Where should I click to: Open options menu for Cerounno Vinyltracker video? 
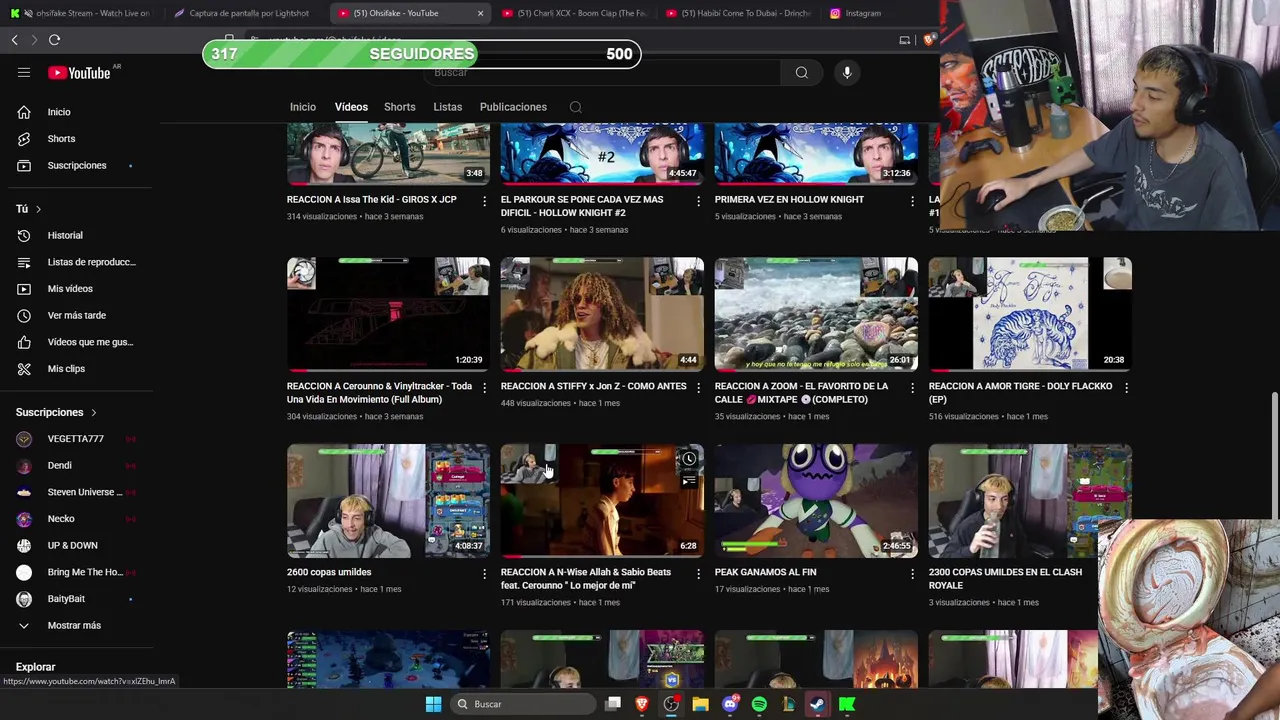(x=484, y=388)
